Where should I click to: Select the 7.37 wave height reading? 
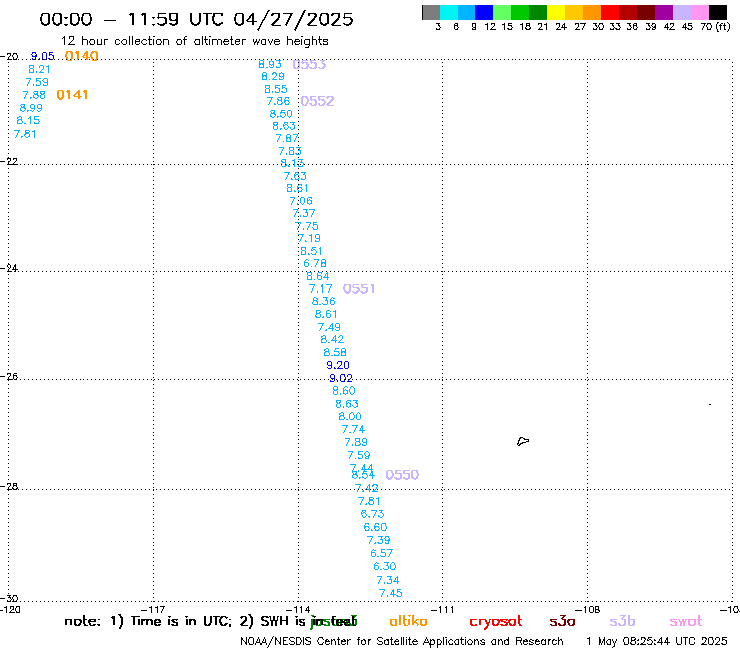point(304,214)
